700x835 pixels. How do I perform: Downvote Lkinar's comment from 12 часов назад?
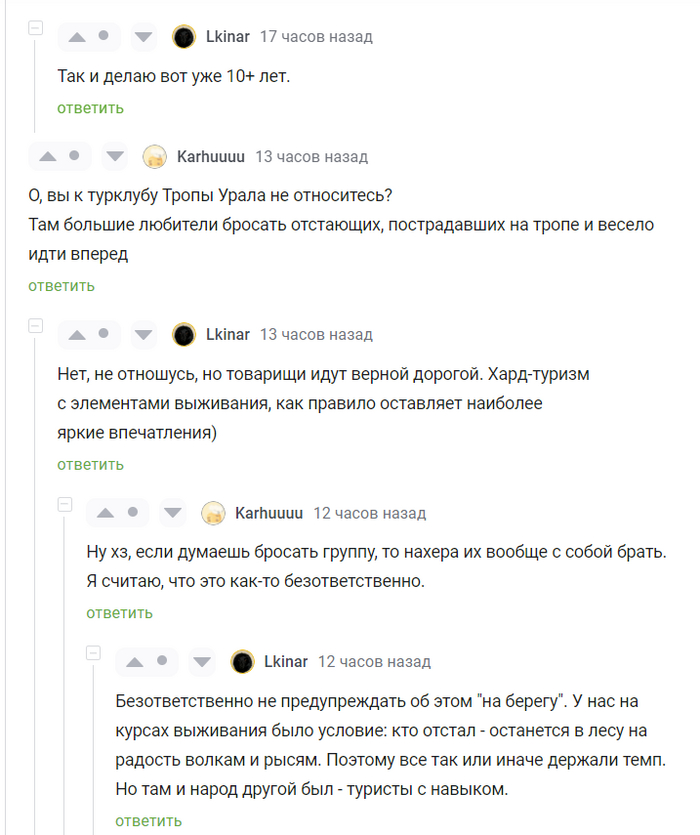pos(202,662)
